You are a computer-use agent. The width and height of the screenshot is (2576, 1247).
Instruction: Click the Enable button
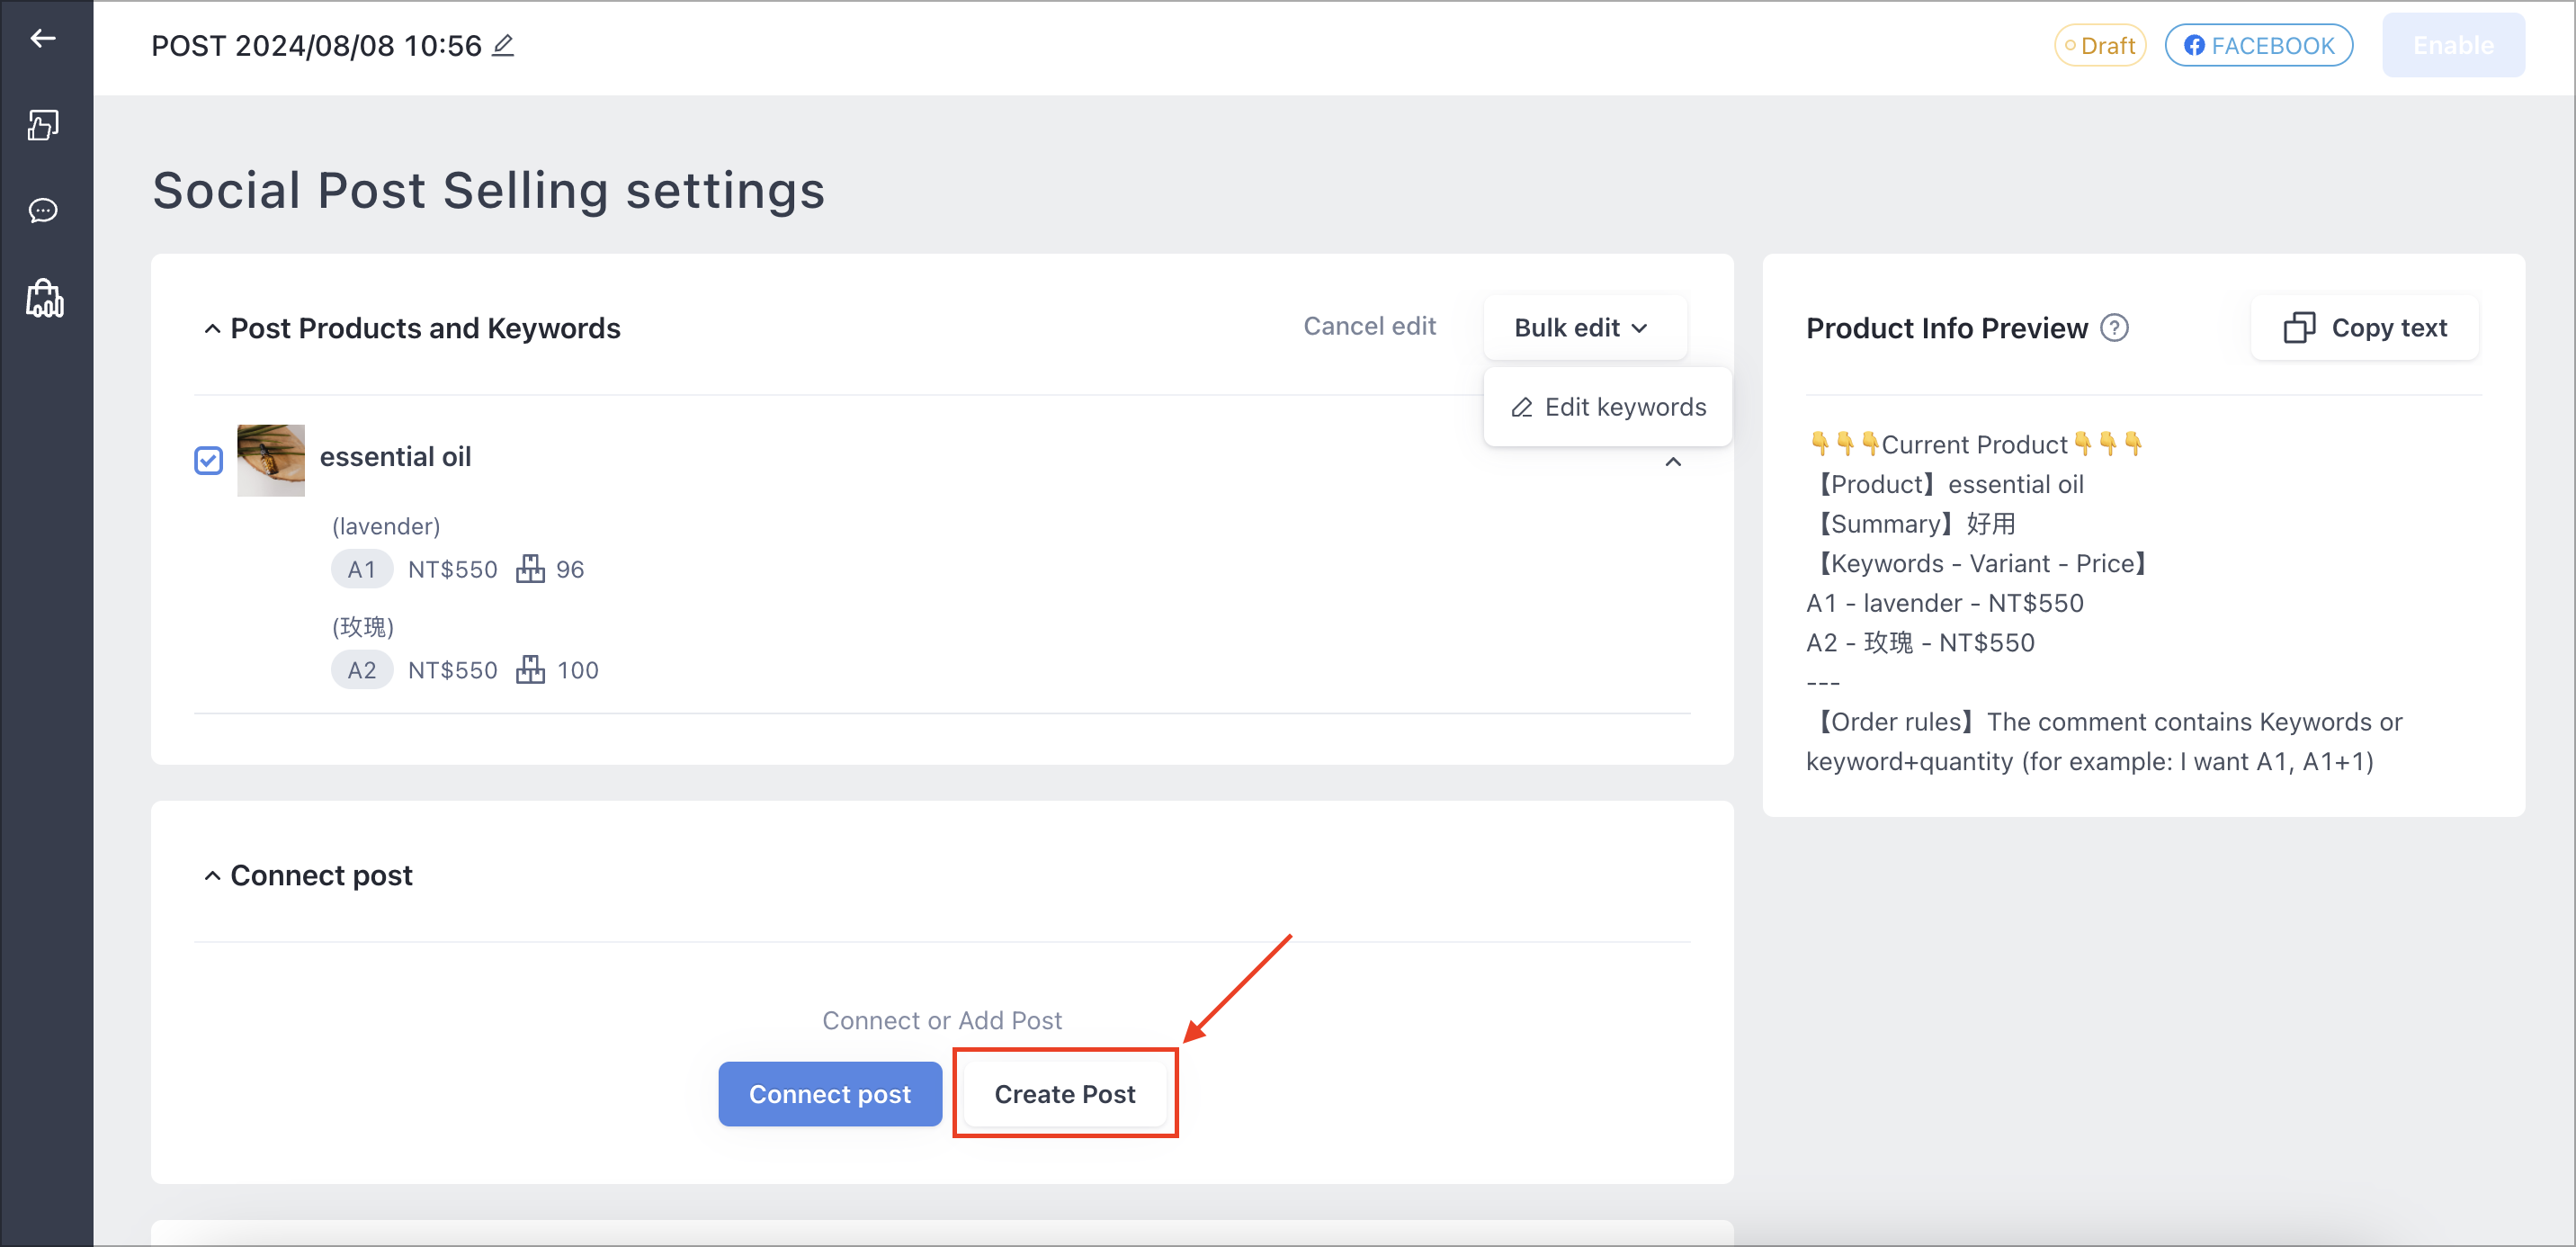coord(2452,46)
